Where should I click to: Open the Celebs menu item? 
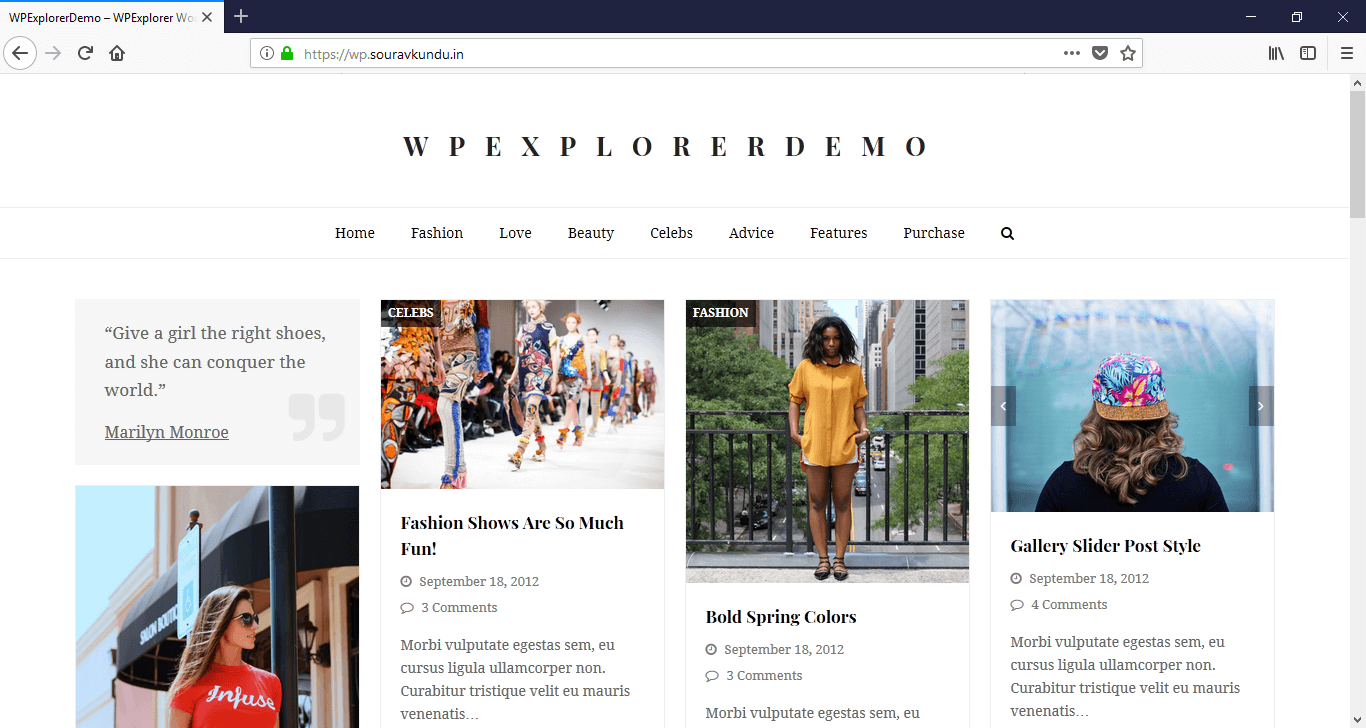point(671,233)
